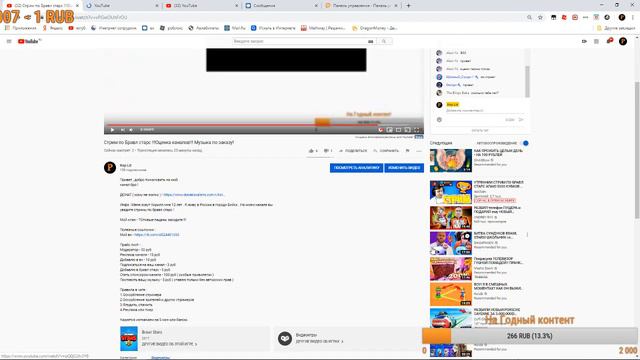Open options for БИТВА СУНДУКОВ video
The image size is (640, 360).
(527, 235)
